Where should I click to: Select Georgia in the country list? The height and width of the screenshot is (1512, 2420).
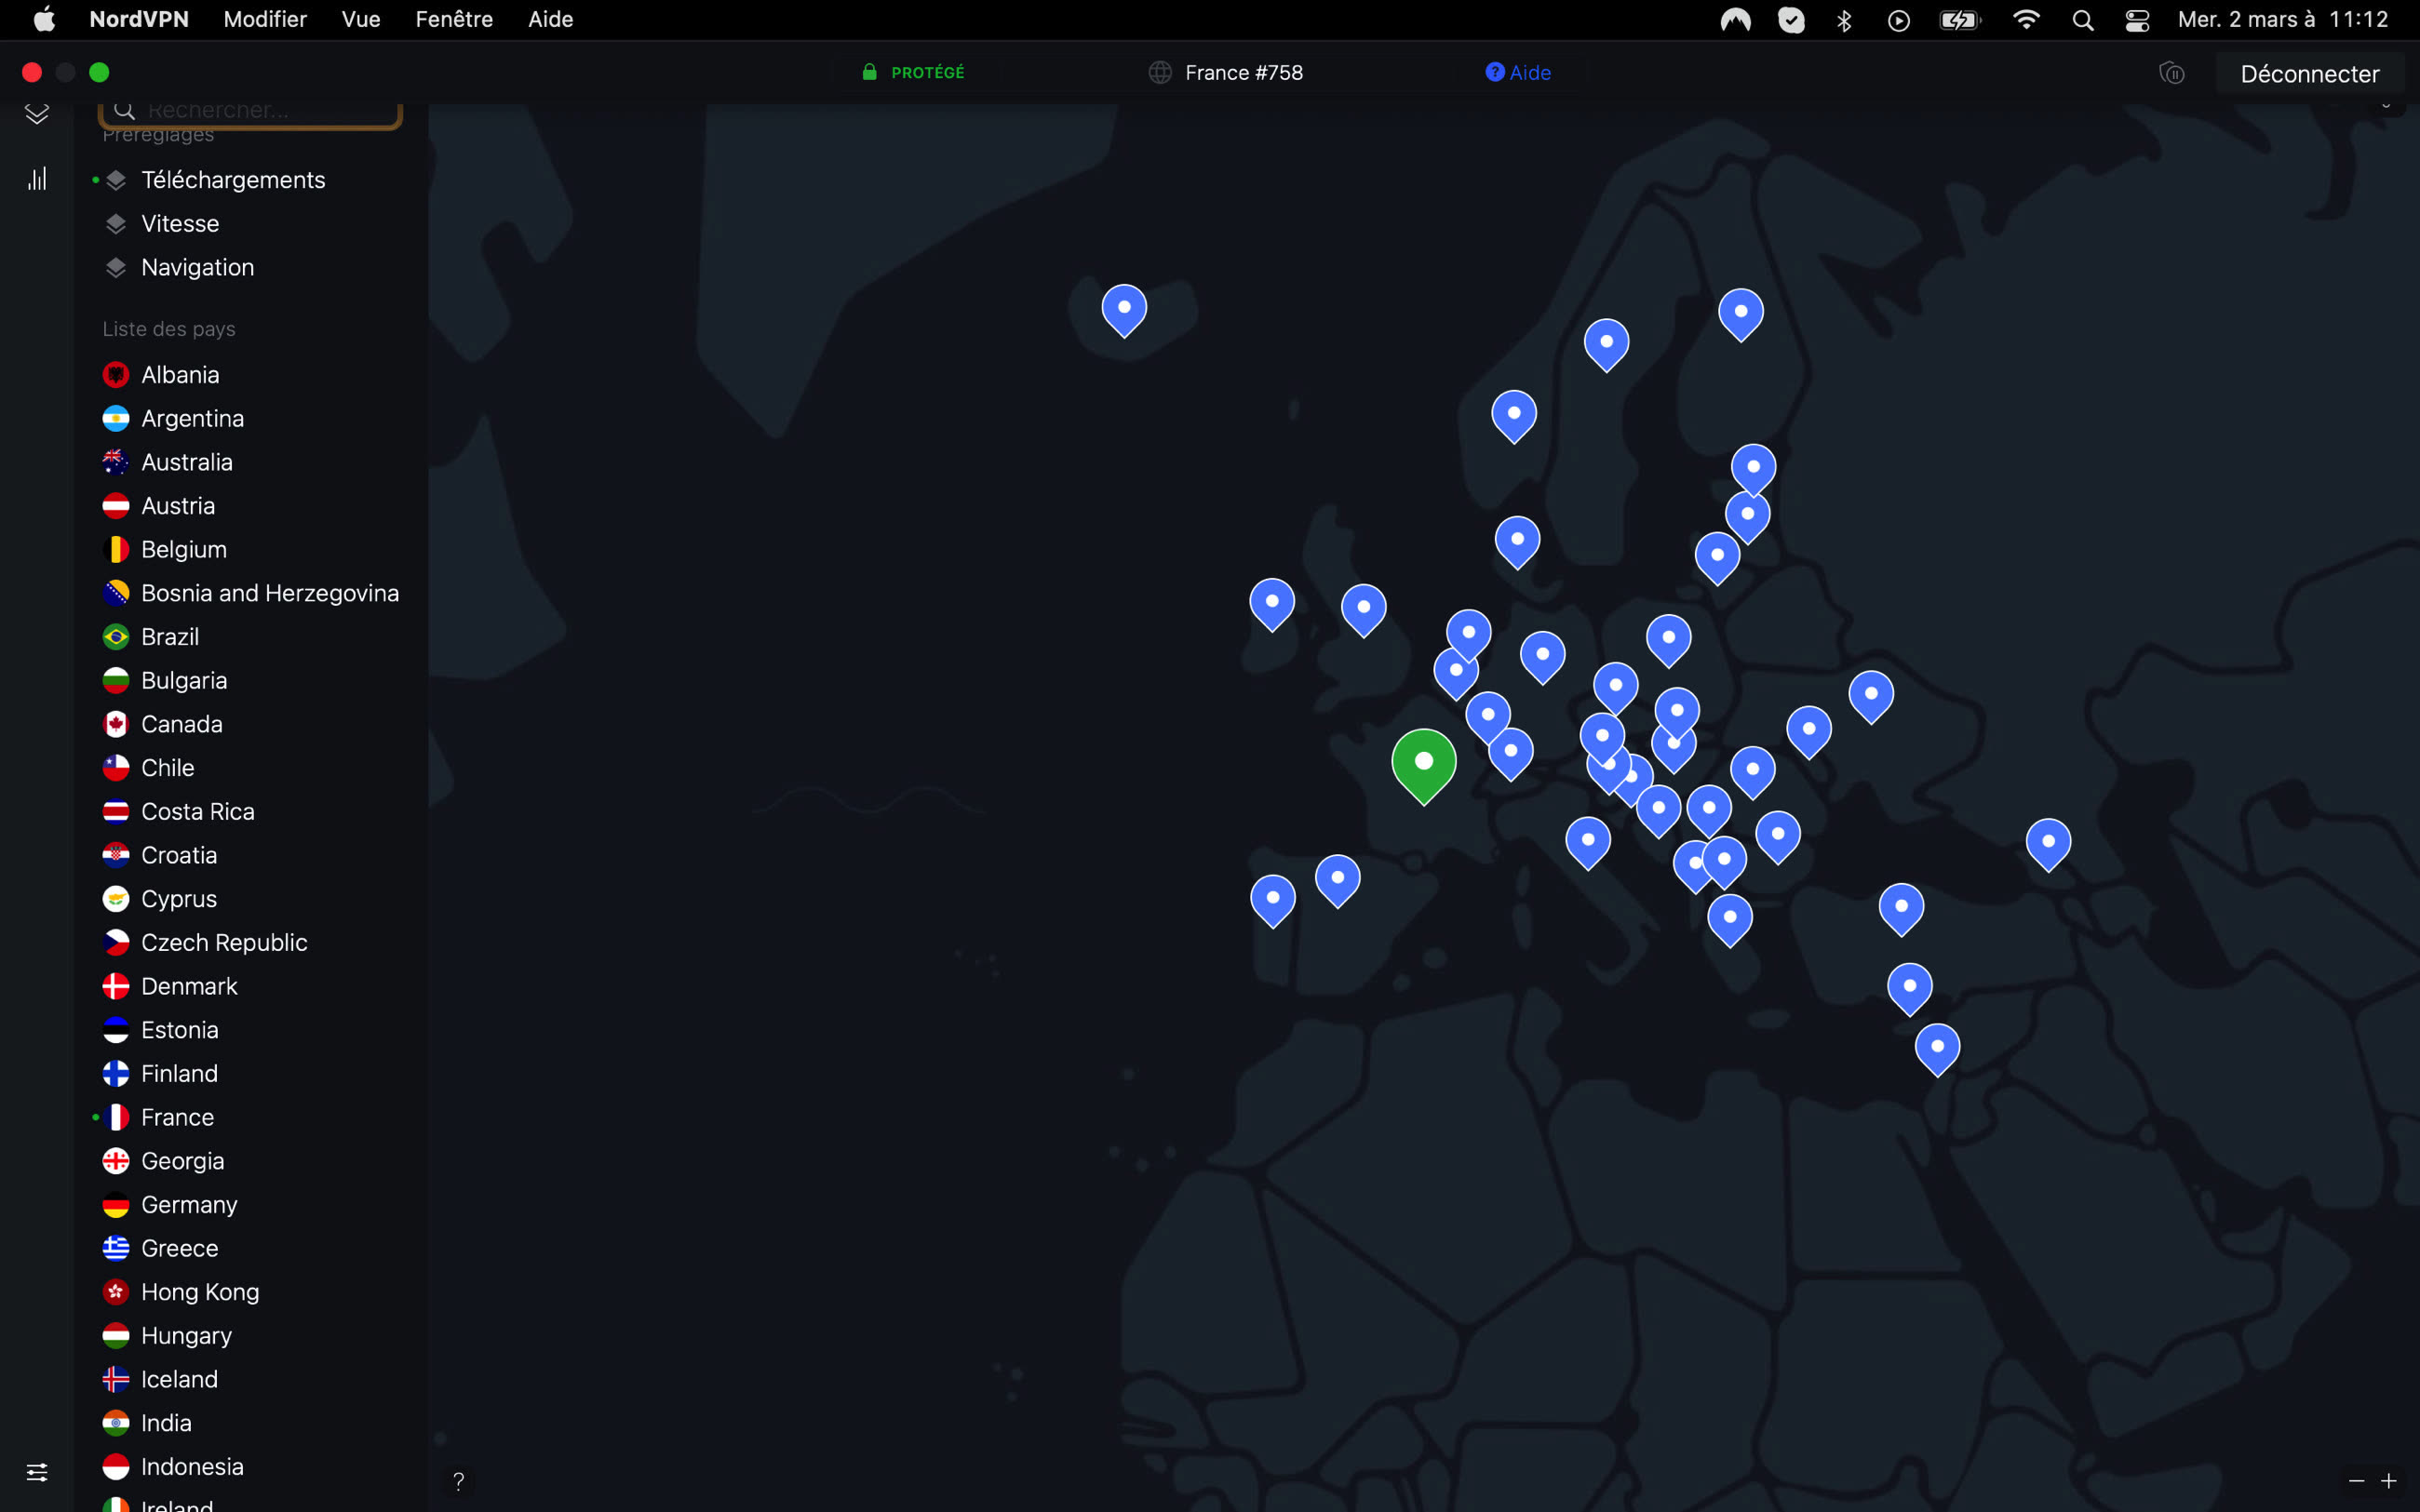[182, 1161]
